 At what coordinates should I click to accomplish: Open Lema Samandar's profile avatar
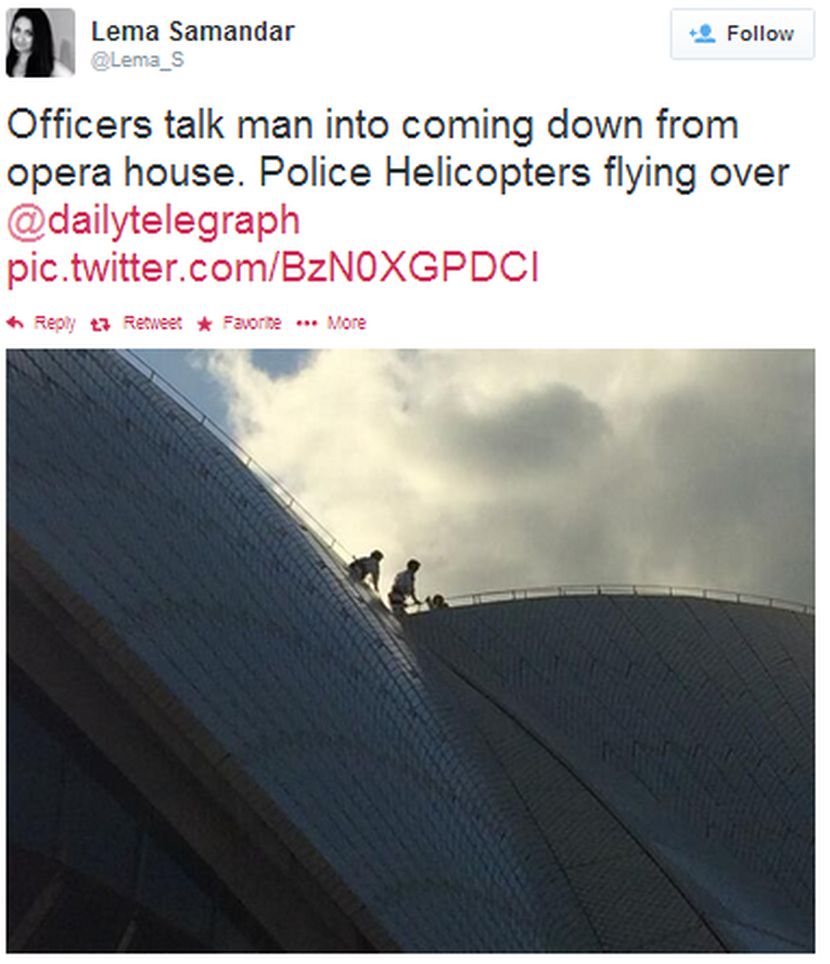[x=41, y=43]
